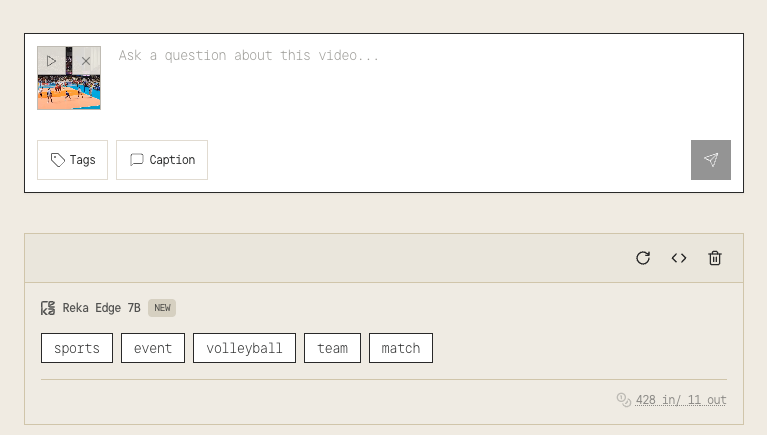Select the event tag

153,348
